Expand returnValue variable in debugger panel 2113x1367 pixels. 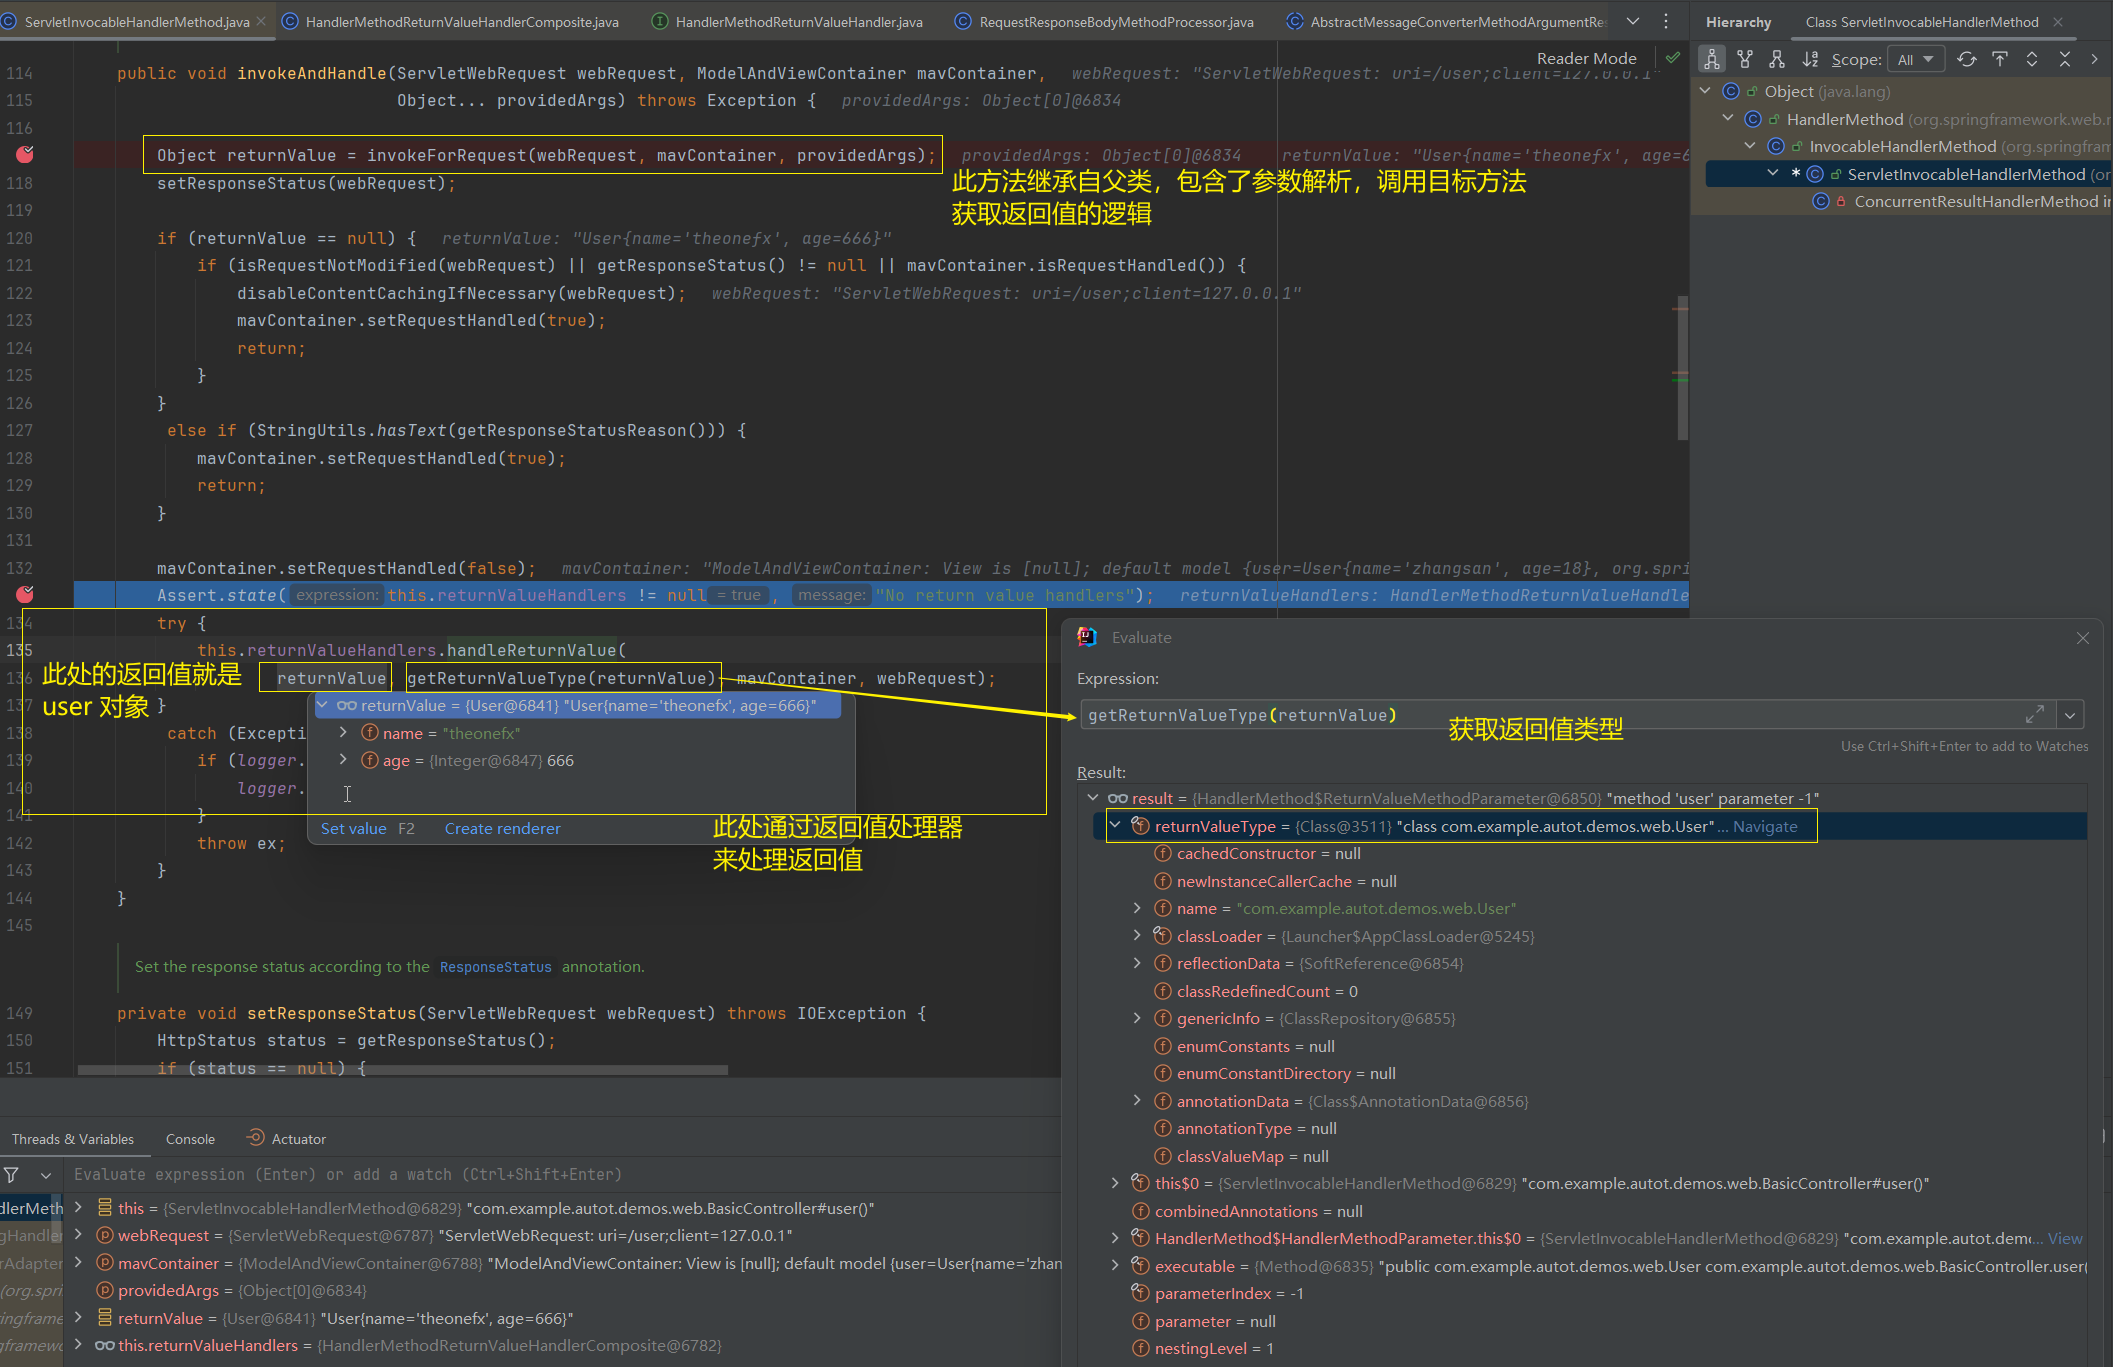pos(78,1318)
